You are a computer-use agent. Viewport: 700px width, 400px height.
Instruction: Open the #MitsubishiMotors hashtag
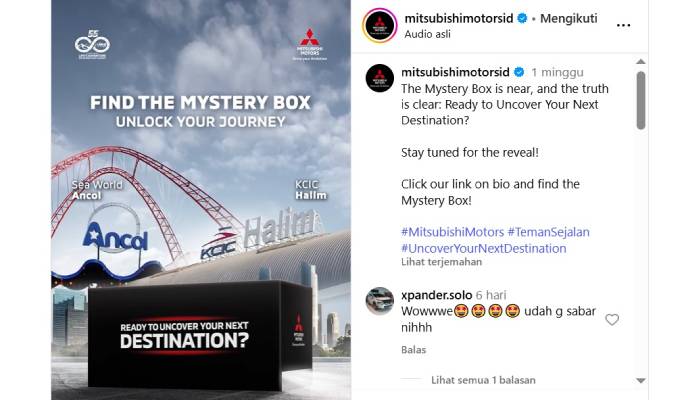click(x=452, y=232)
